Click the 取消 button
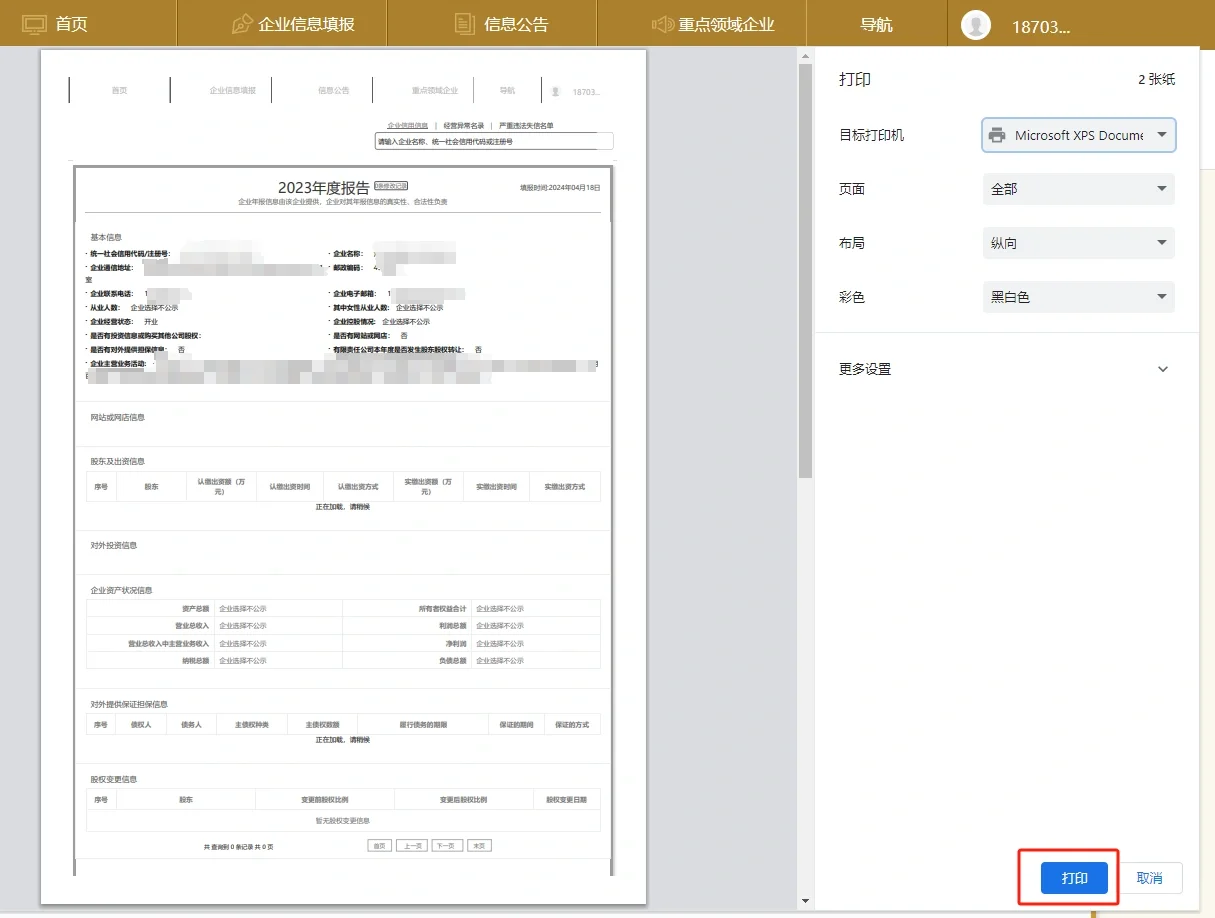This screenshot has width=1215, height=918. pyautogui.click(x=1150, y=878)
